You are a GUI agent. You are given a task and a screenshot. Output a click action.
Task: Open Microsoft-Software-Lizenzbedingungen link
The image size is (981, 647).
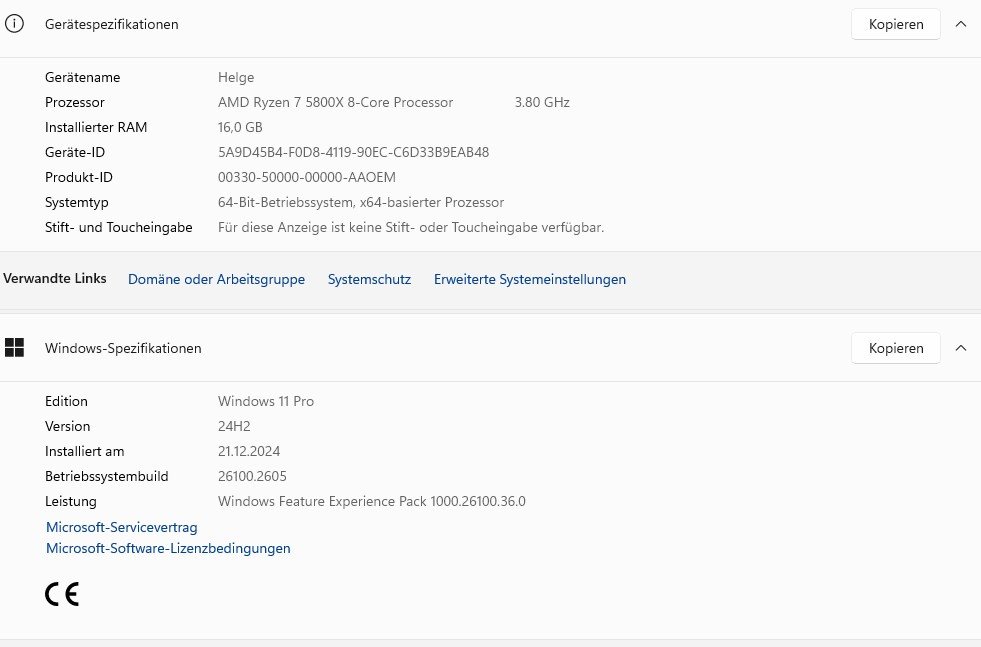tap(168, 548)
